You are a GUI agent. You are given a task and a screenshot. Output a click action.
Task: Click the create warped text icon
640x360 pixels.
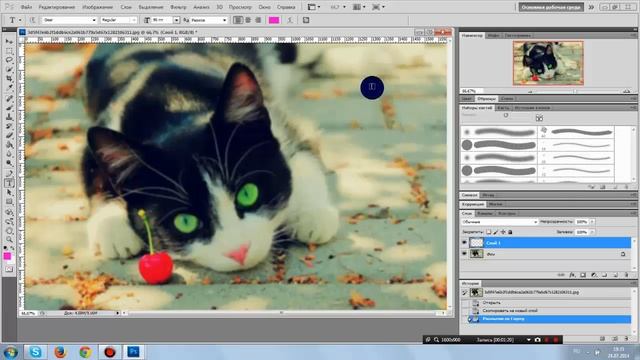click(290, 20)
